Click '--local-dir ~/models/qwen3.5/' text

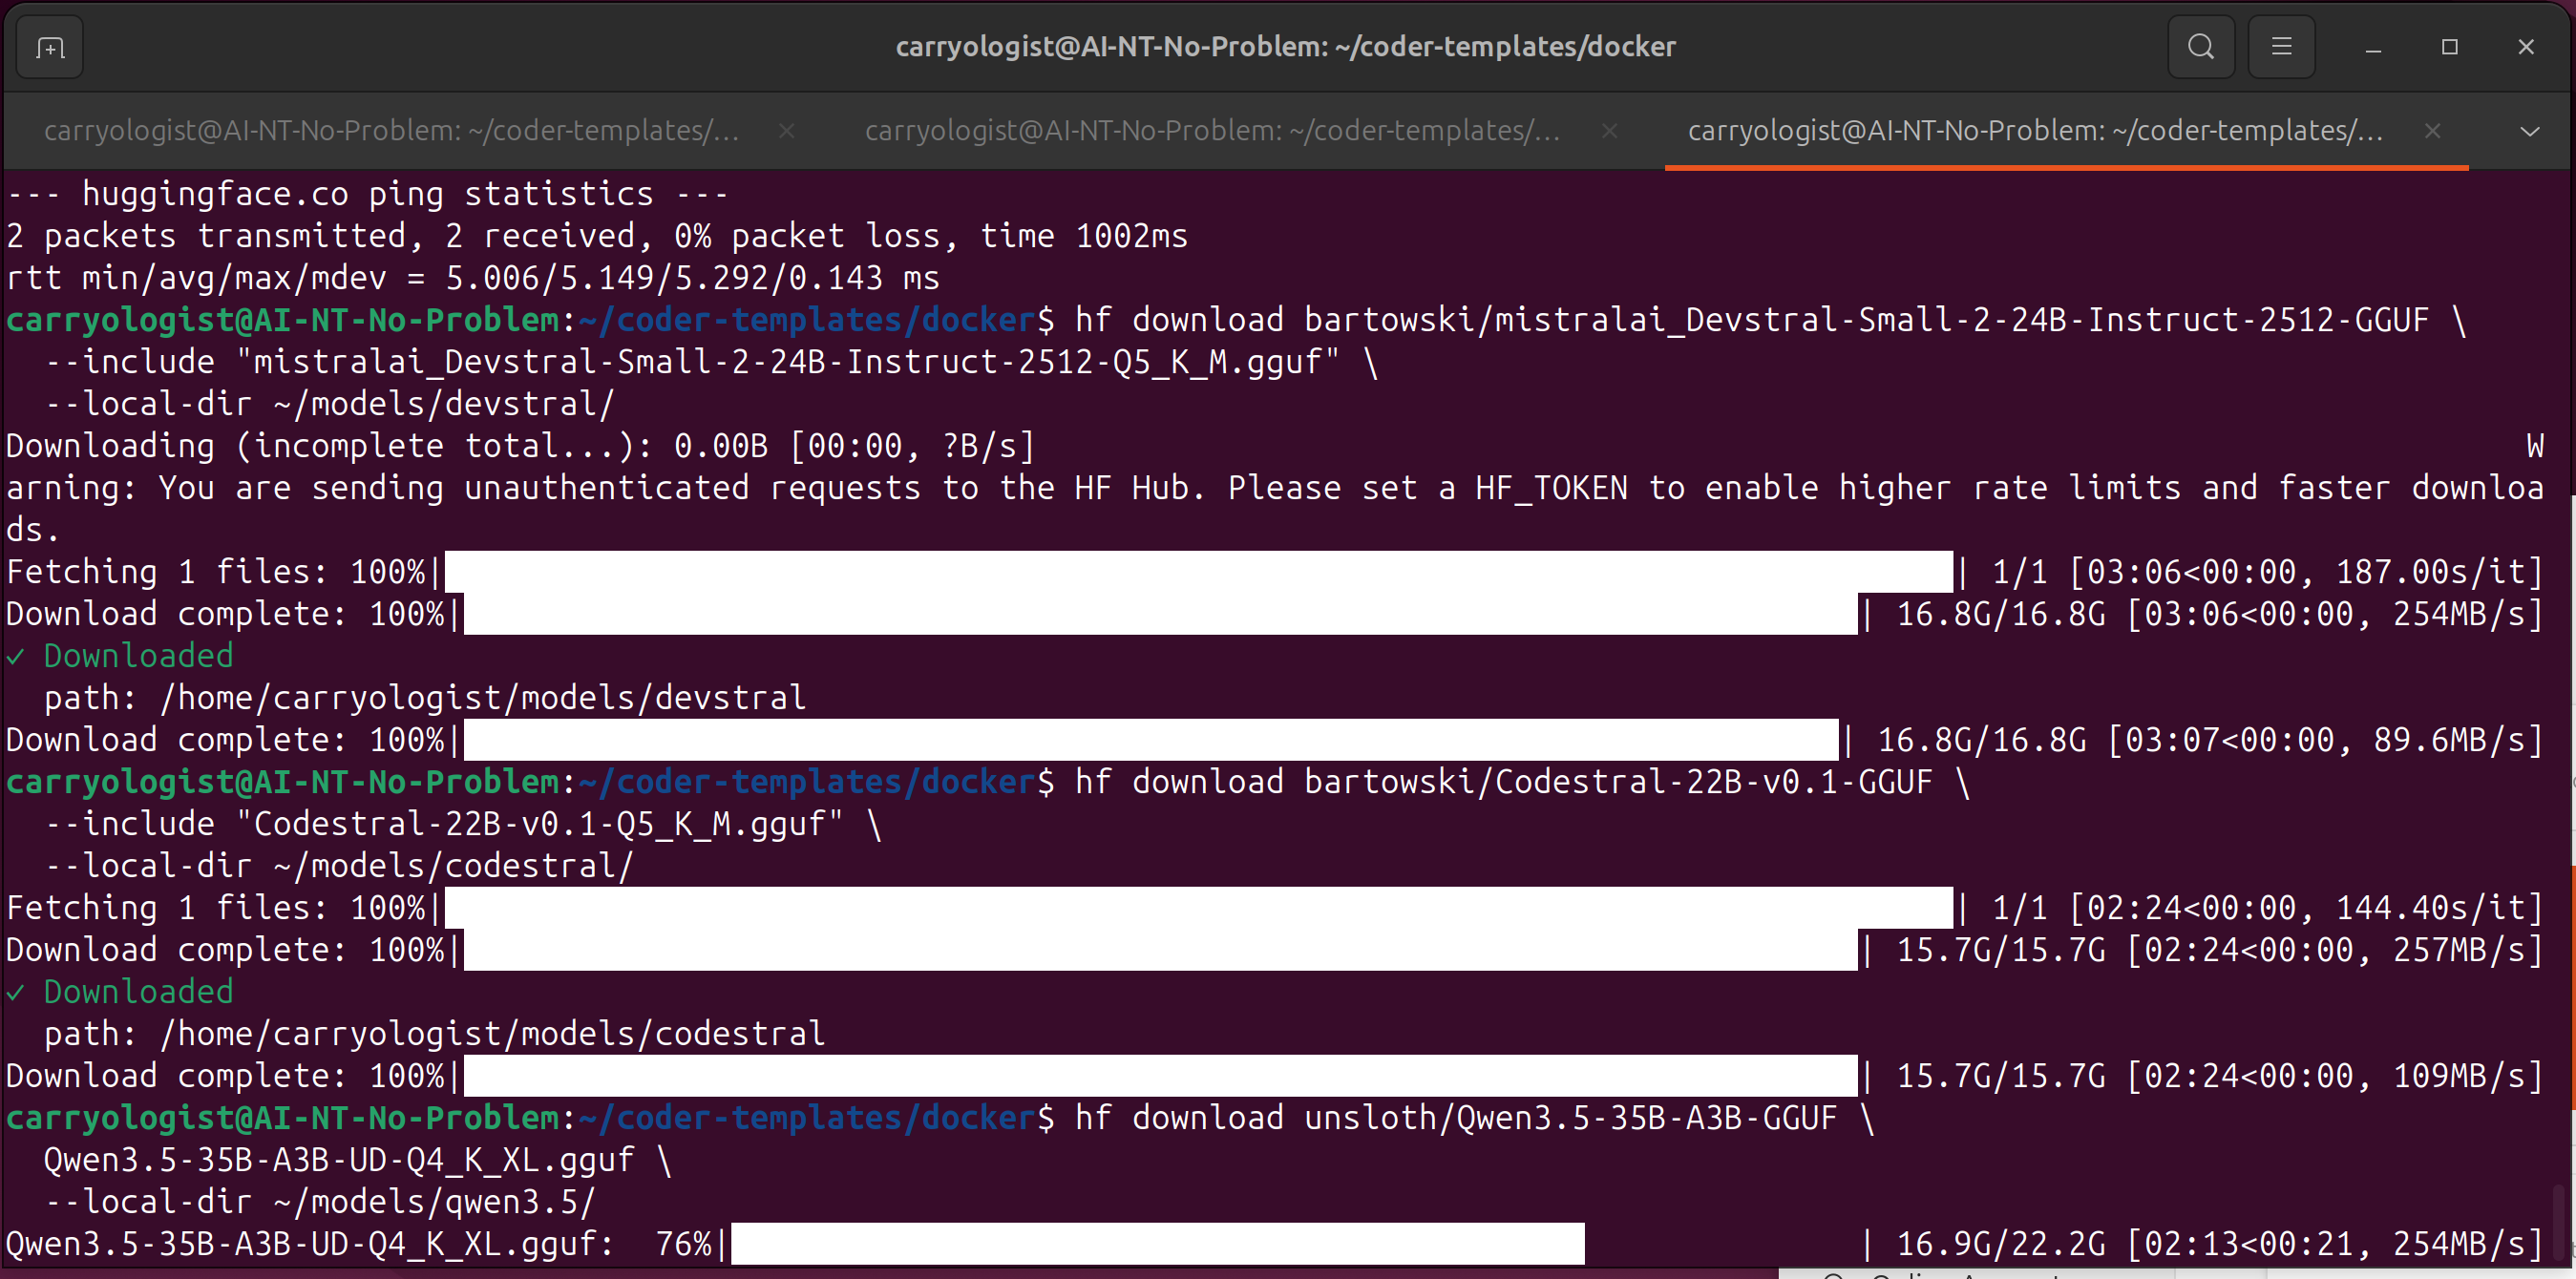(x=320, y=1201)
